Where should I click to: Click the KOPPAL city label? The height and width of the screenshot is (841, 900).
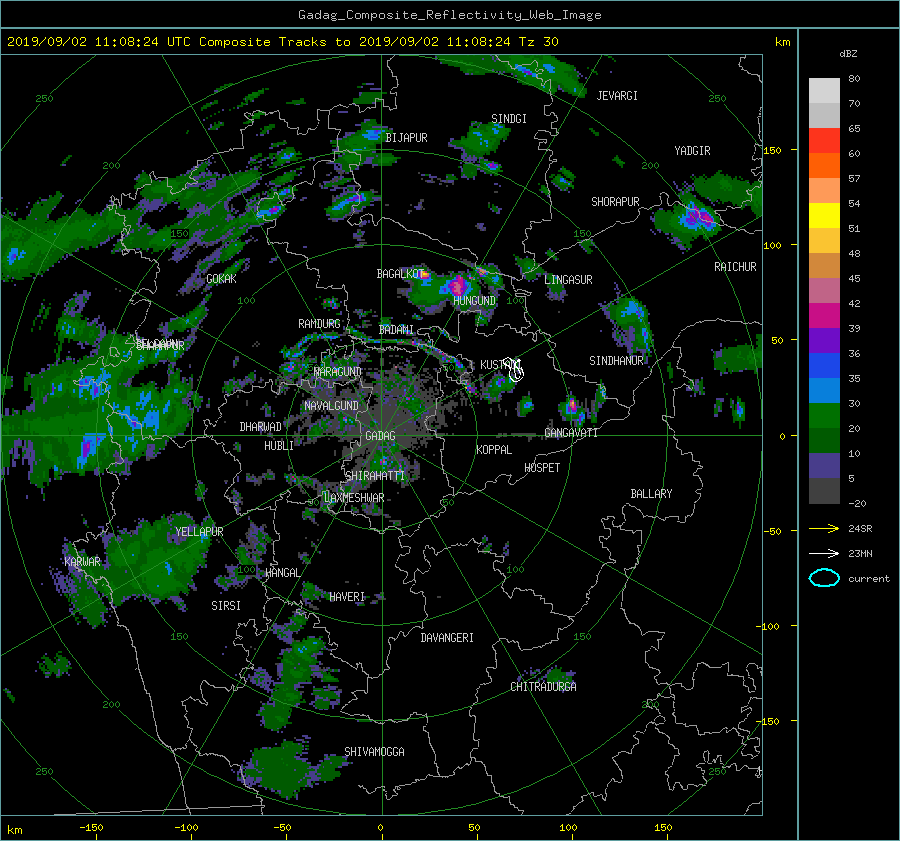[494, 450]
